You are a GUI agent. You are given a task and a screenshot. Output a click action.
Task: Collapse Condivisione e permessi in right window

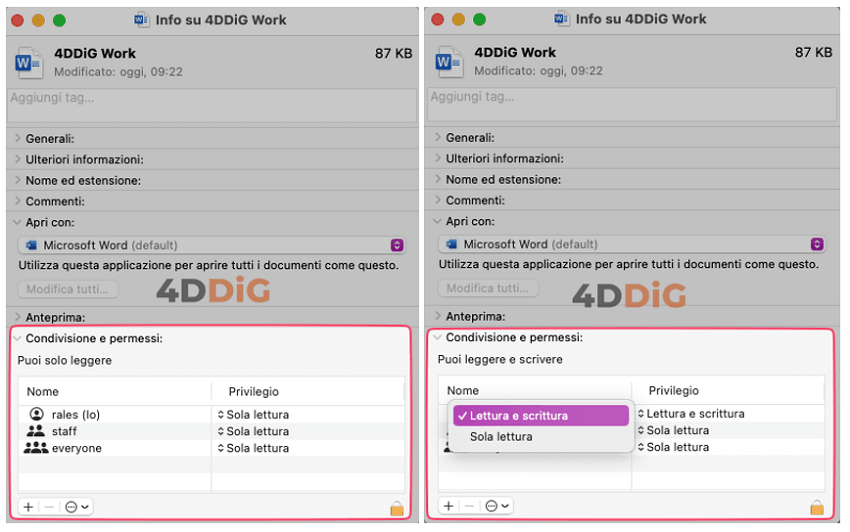[x=437, y=337]
